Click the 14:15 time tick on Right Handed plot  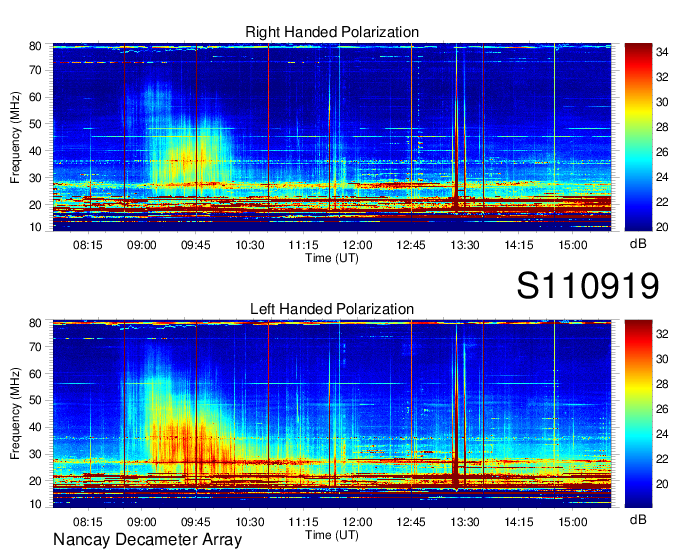[519, 245]
